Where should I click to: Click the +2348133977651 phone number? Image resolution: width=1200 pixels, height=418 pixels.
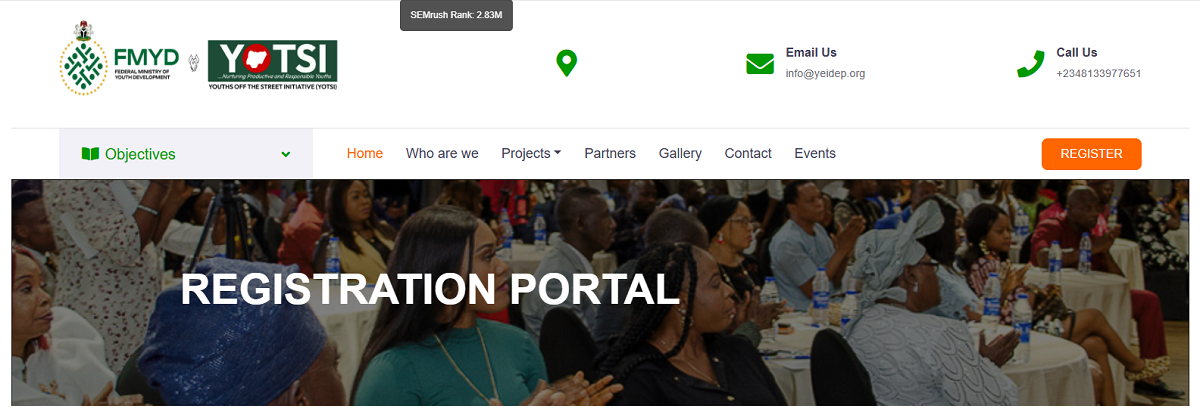[x=1099, y=73]
